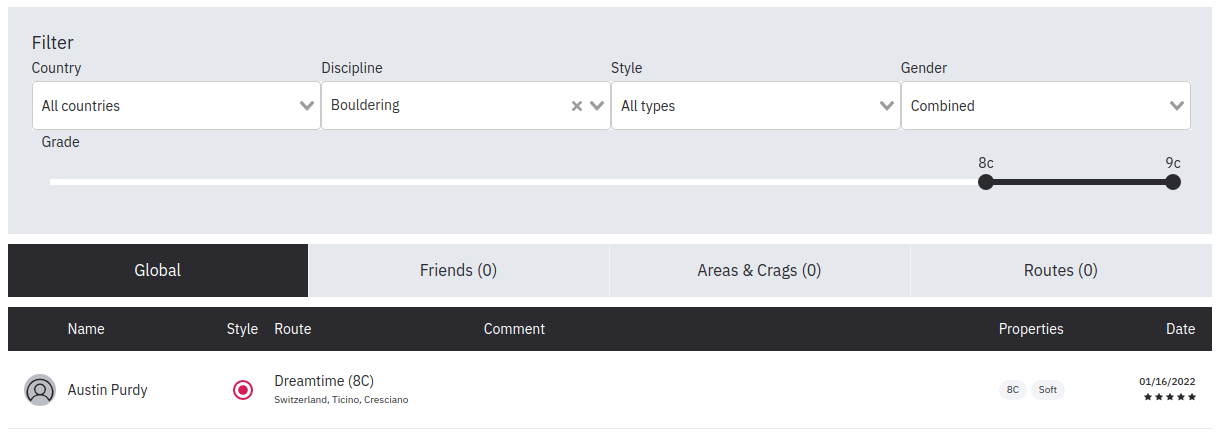Switch to the Global tab
Viewport: 1224px width, 440px height.
[158, 270]
